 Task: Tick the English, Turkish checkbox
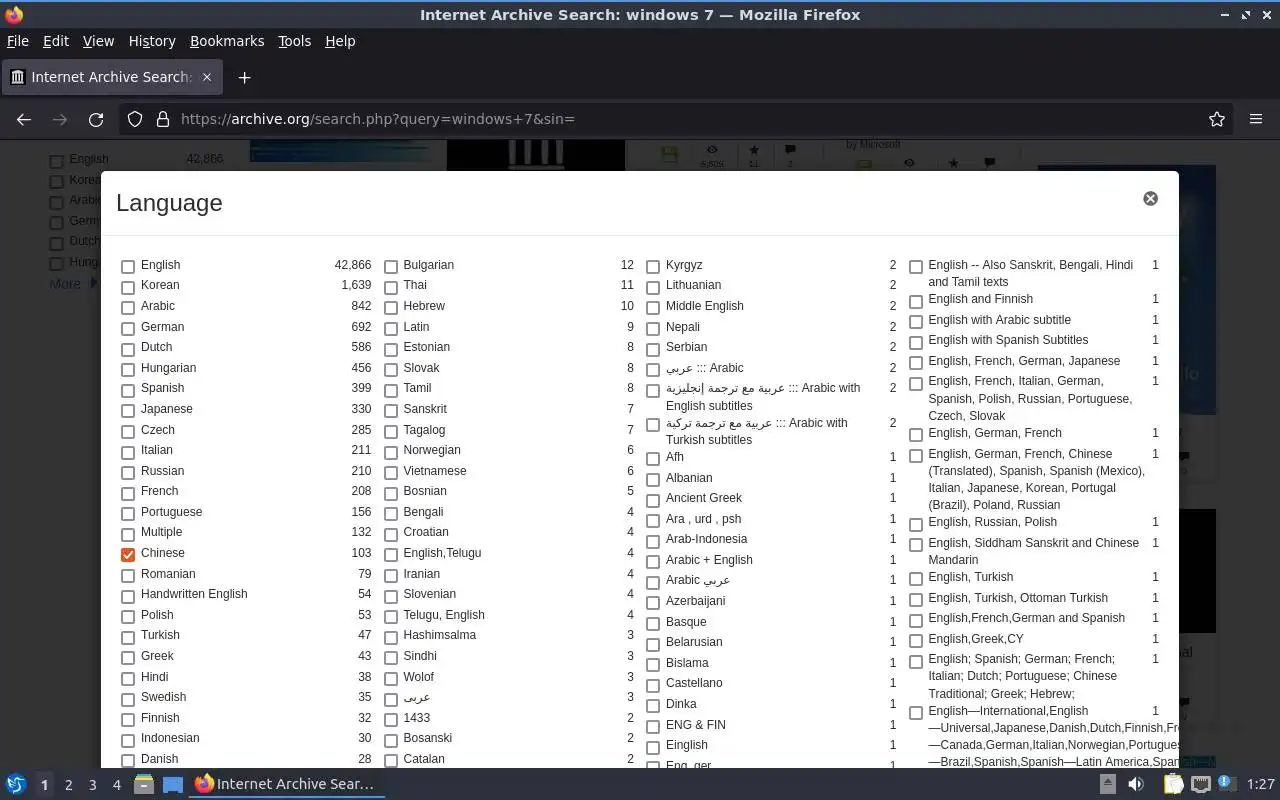916,579
